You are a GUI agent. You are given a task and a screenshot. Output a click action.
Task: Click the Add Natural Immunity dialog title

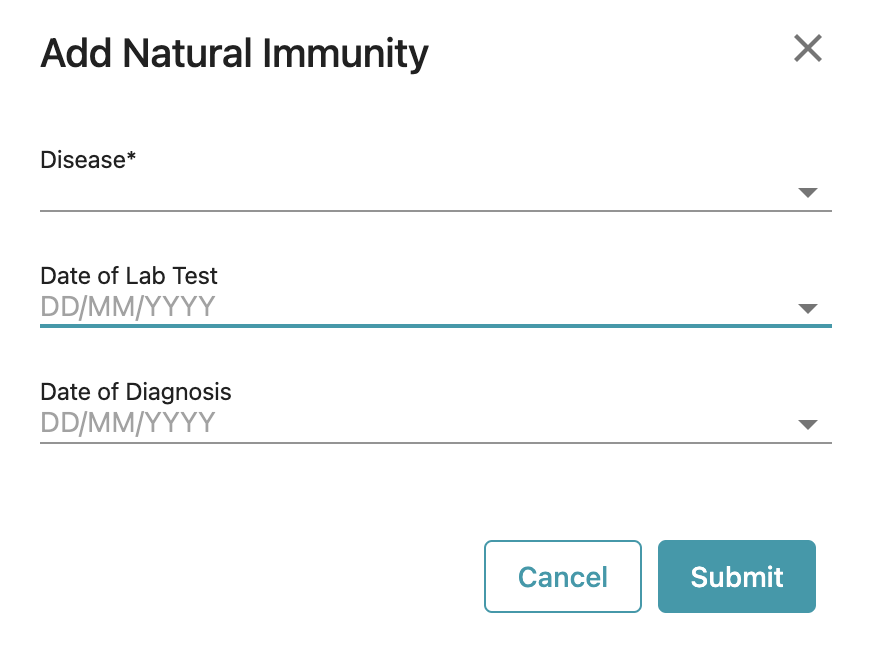pyautogui.click(x=234, y=53)
